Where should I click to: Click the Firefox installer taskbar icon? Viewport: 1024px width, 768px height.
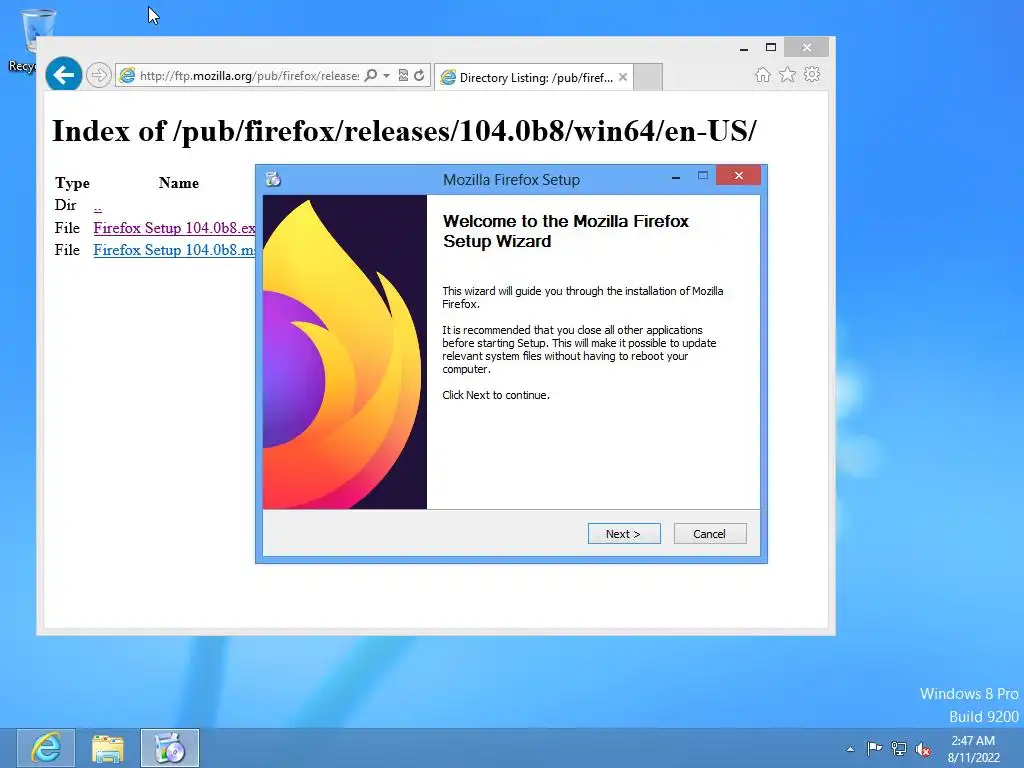click(x=170, y=748)
